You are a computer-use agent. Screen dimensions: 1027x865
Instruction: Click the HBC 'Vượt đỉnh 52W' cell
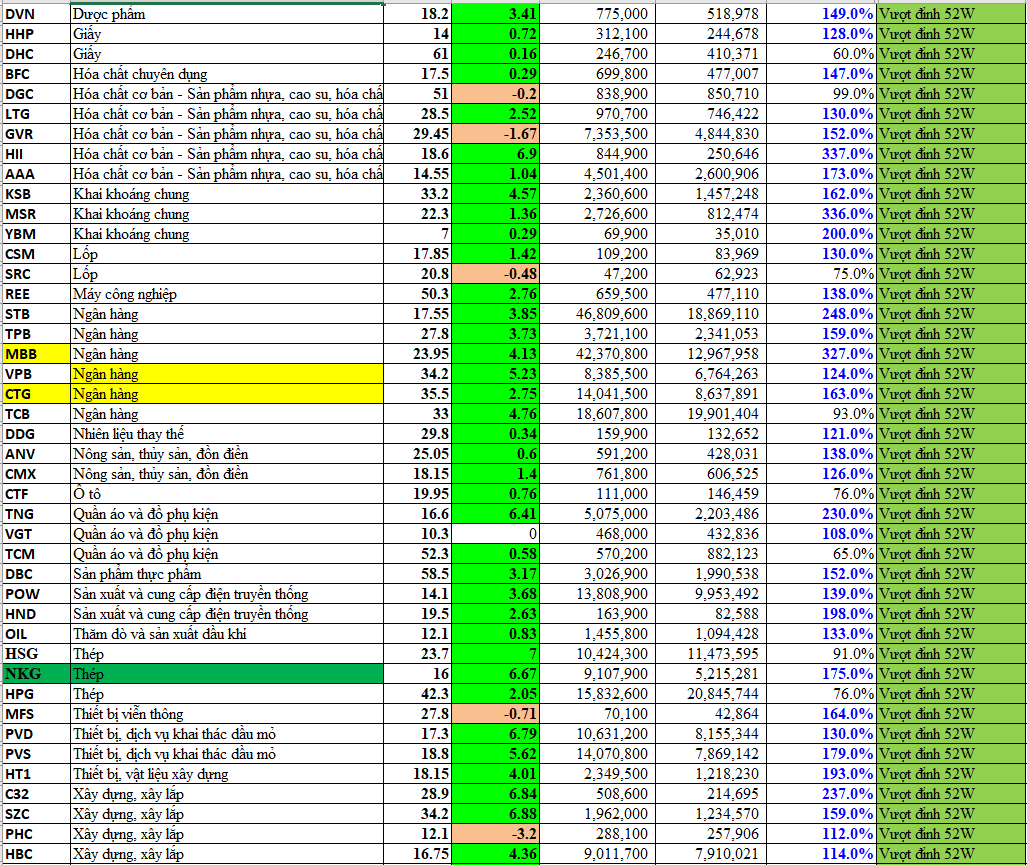950,854
